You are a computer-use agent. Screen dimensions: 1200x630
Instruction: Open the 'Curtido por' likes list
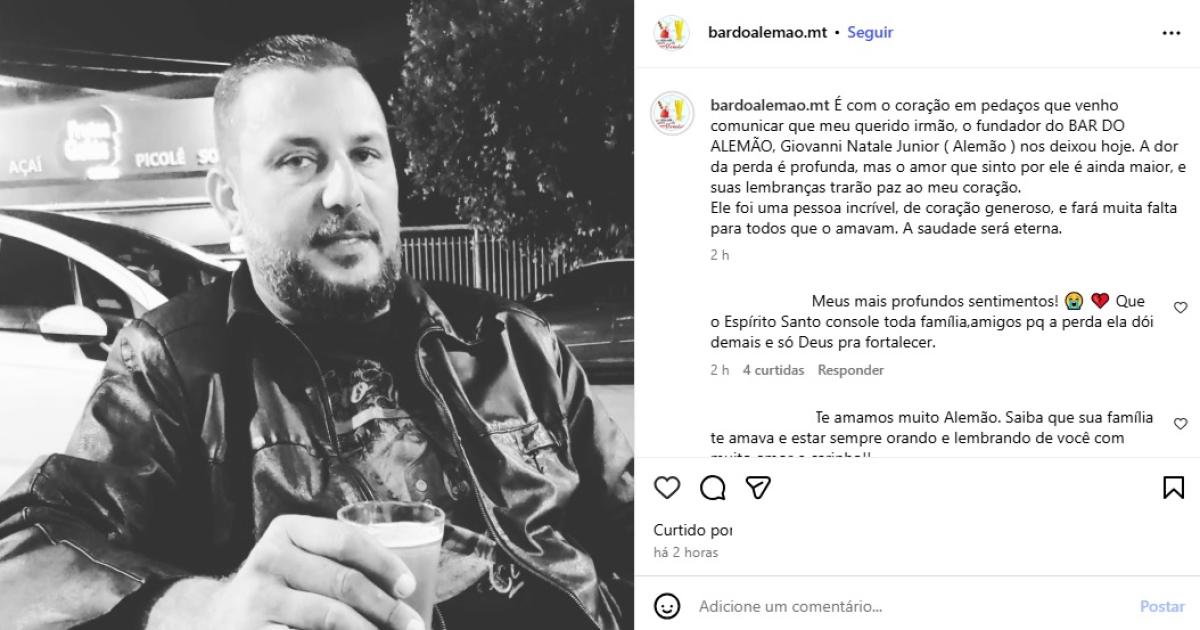(693, 530)
